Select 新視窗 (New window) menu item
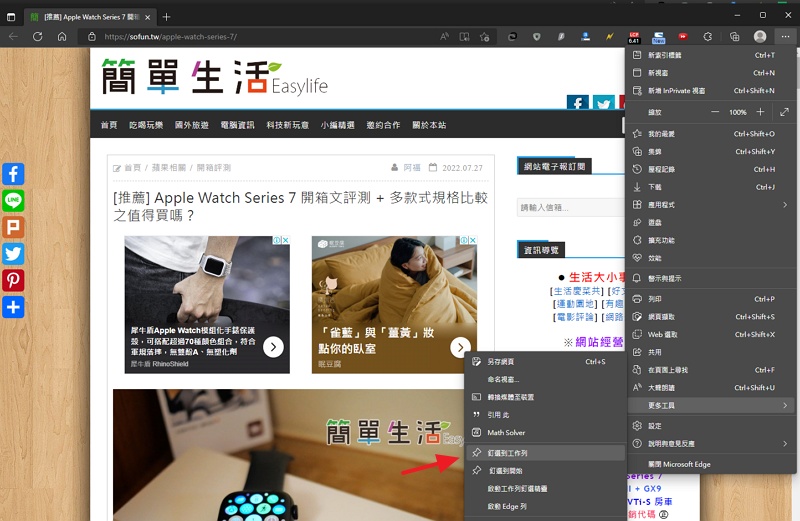800x521 pixels. [711, 73]
